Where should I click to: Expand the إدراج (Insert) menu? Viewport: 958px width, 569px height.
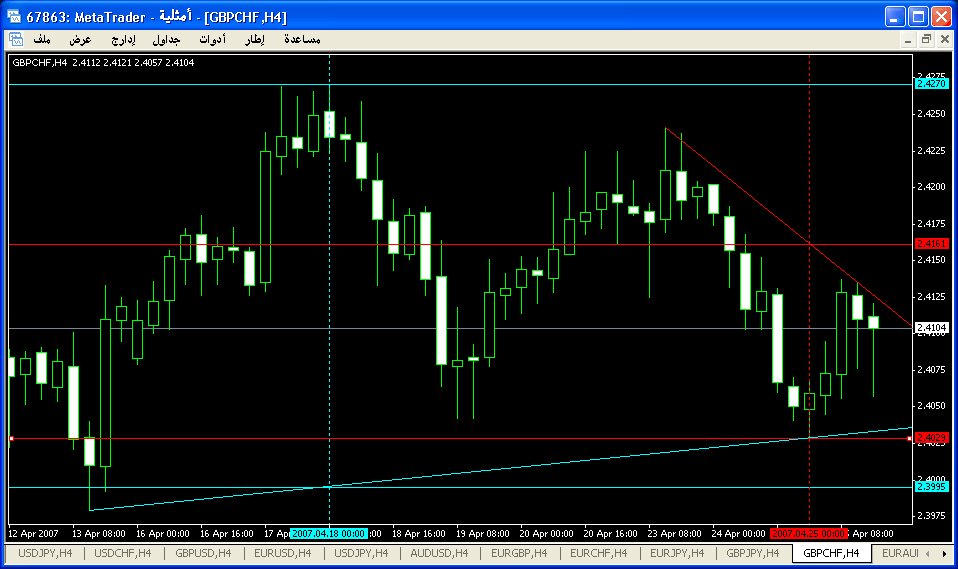click(123, 39)
